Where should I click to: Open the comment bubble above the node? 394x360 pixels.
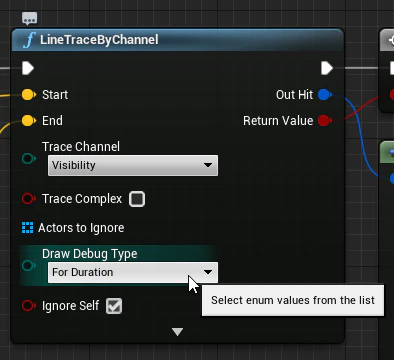(x=30, y=18)
